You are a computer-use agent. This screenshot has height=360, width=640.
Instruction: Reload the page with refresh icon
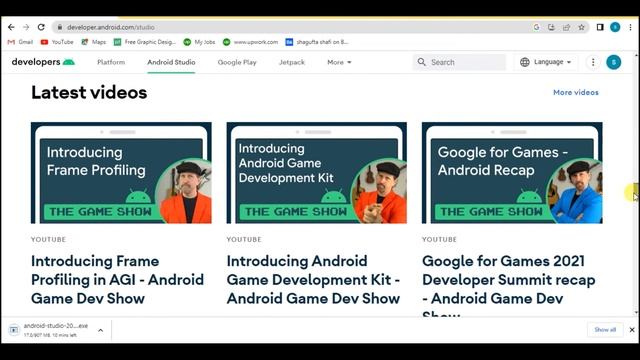41,27
